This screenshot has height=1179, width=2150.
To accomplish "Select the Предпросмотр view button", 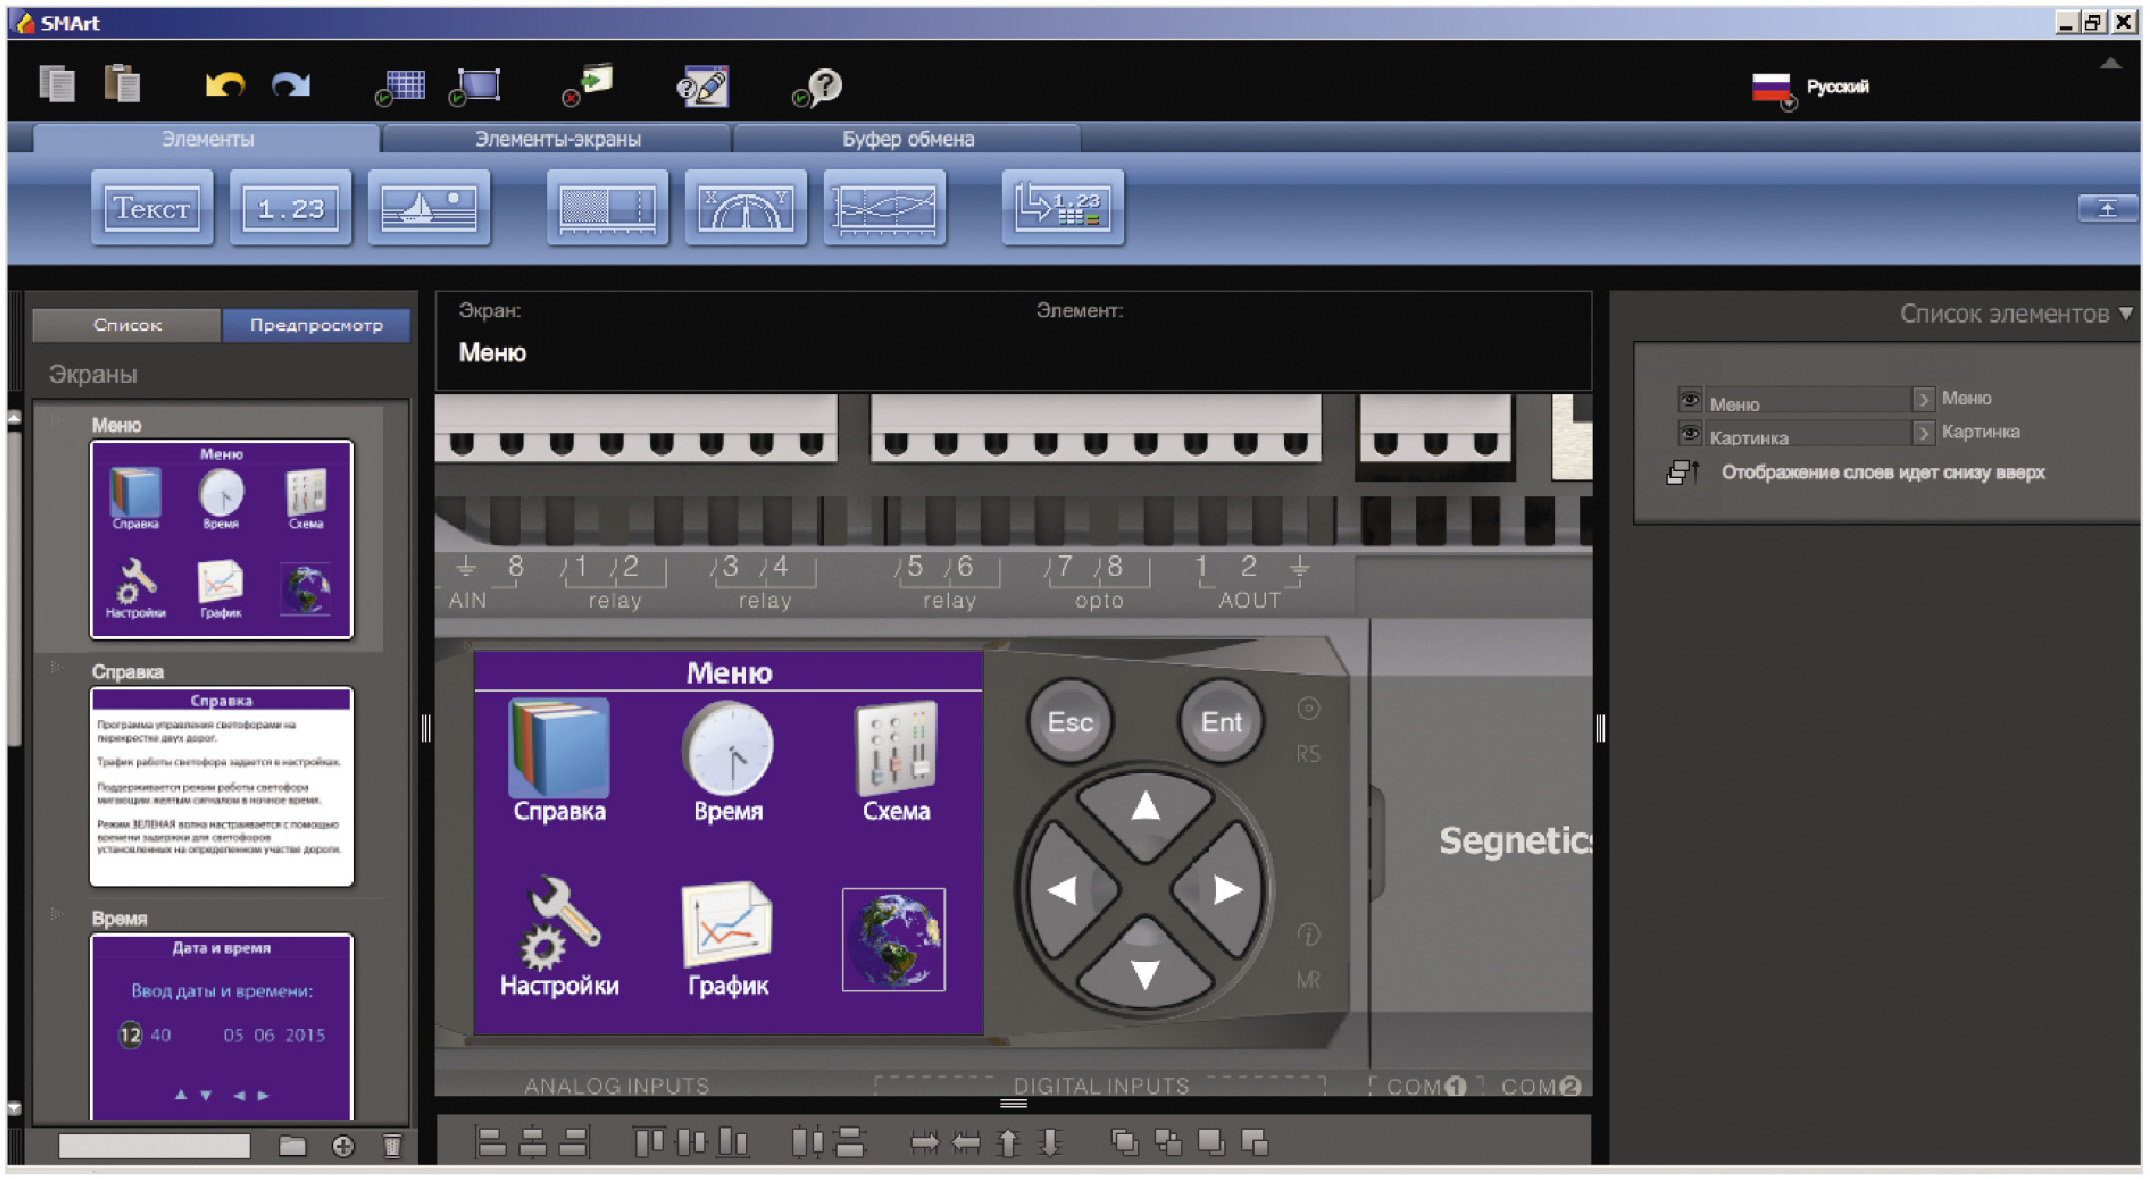I will pyautogui.click(x=316, y=325).
